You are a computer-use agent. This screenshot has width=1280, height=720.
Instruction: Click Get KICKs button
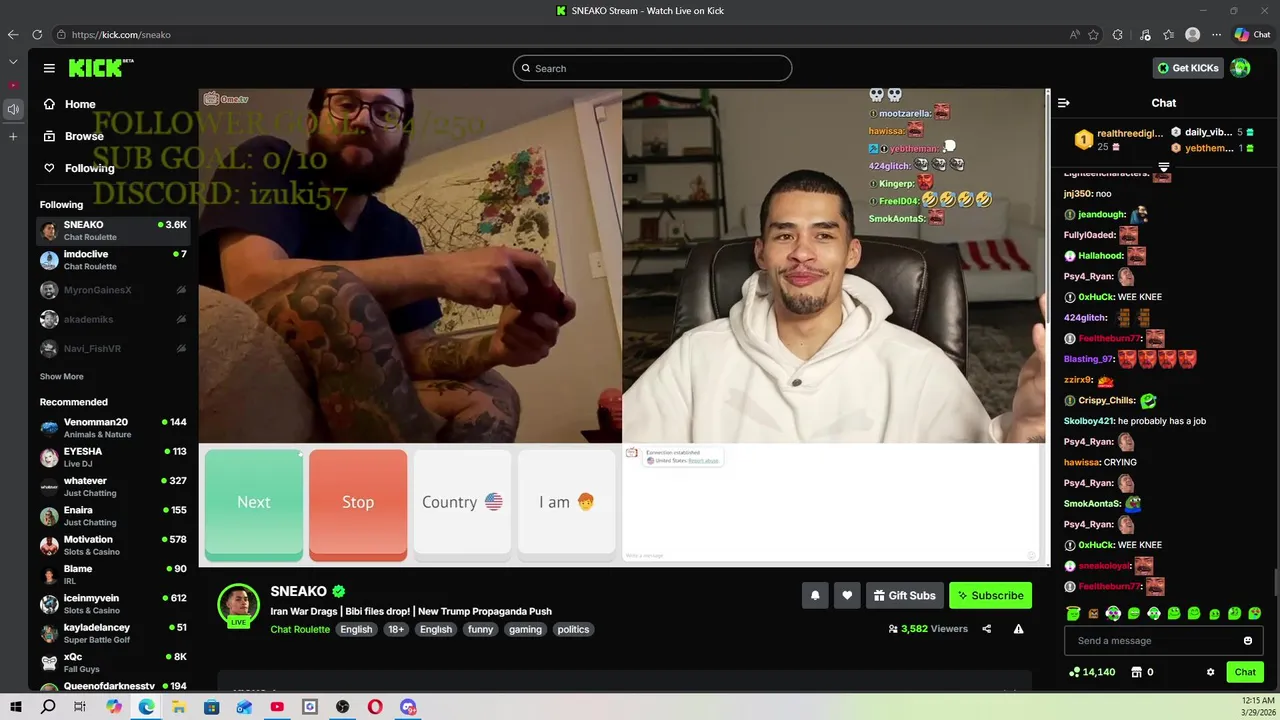coord(1188,68)
